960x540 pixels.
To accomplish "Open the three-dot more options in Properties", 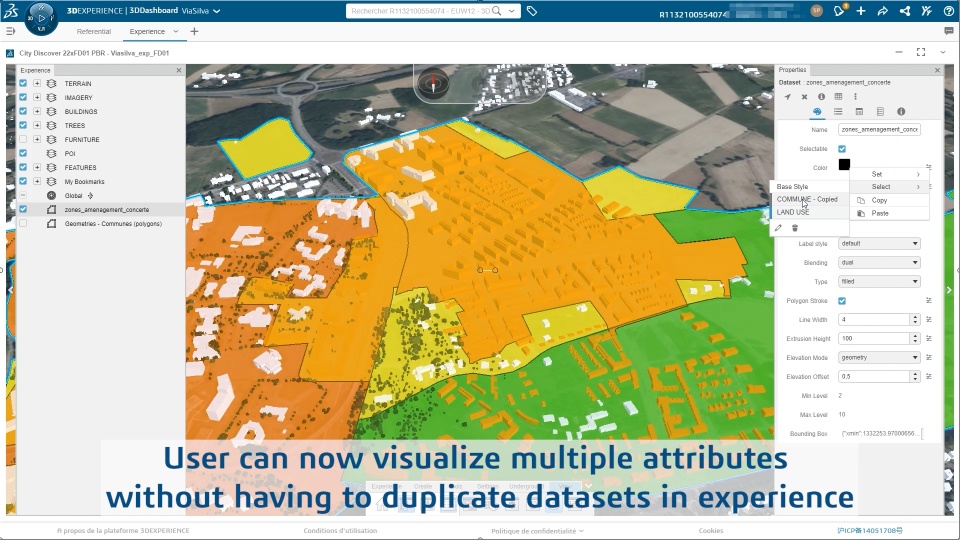I will click(855, 97).
